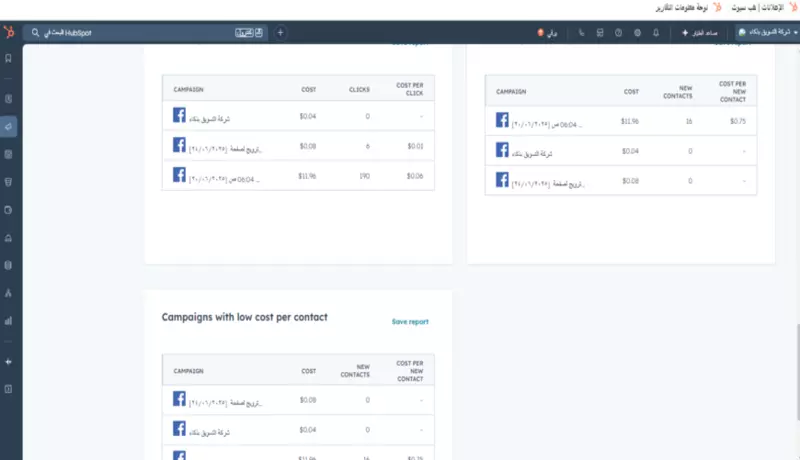Click the magnifier search icon in search bar
Image resolution: width=800 pixels, height=460 pixels.
35,33
